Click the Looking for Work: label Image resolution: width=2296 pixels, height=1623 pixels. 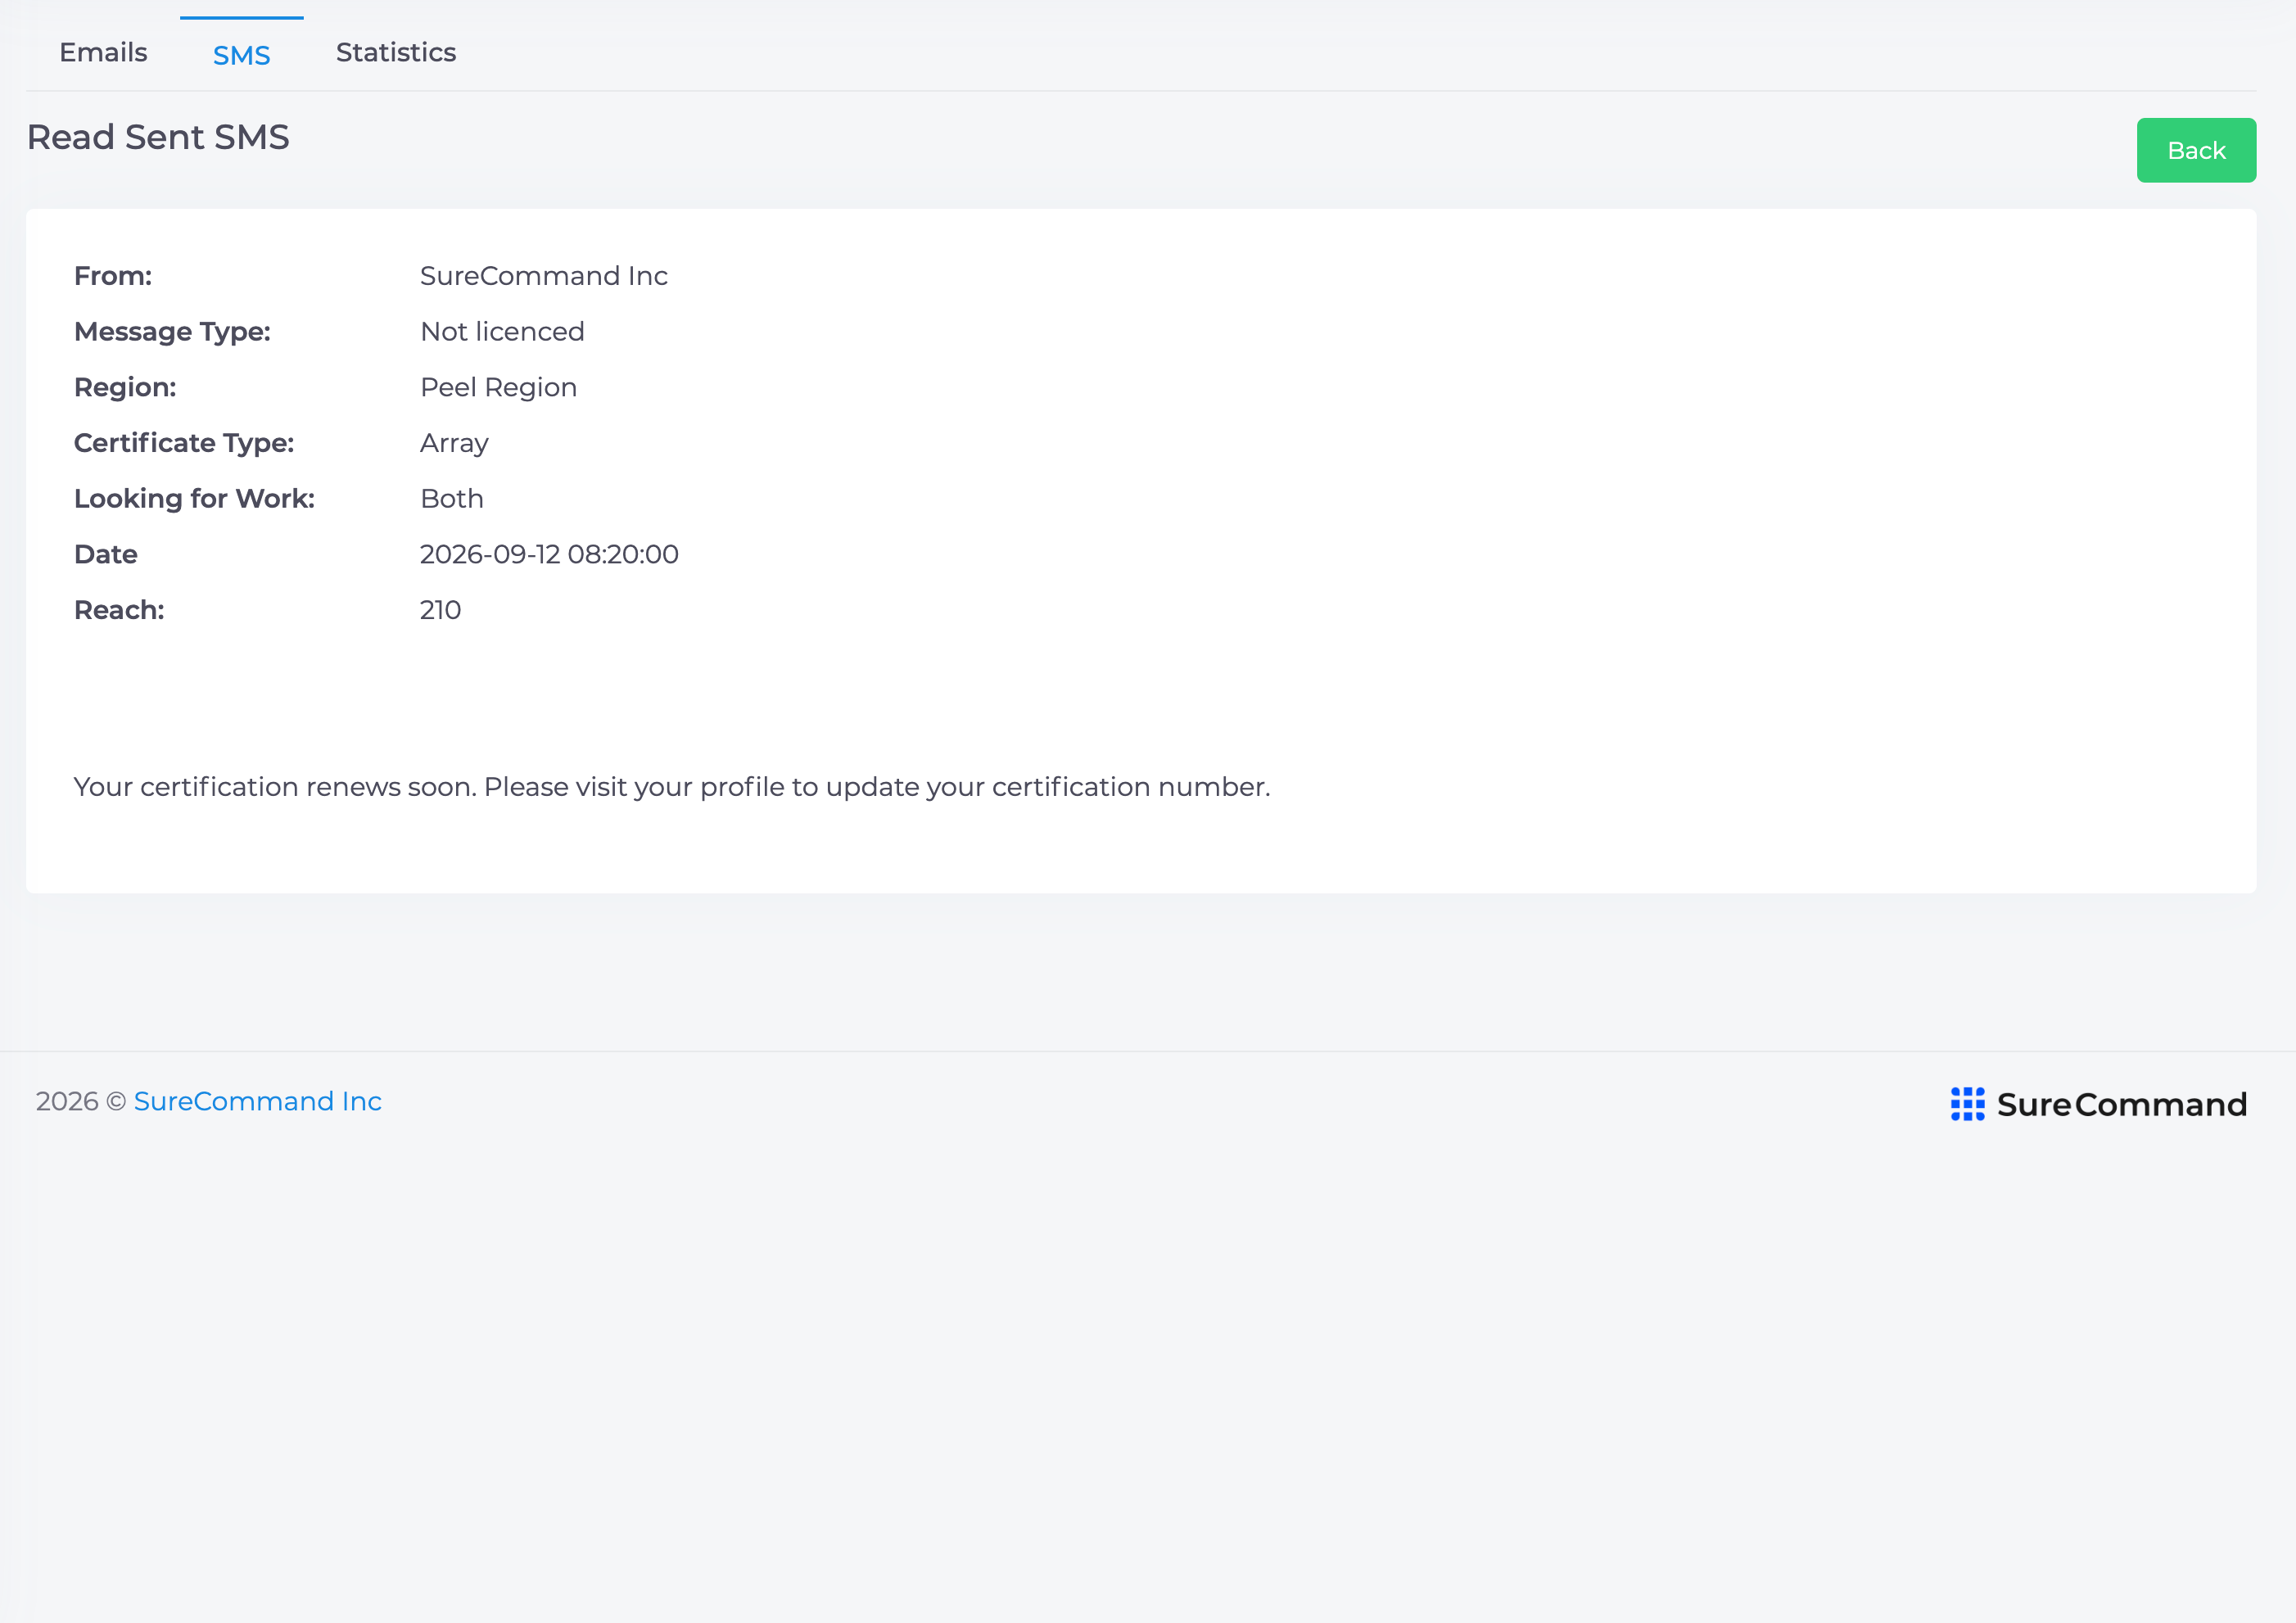click(x=194, y=499)
